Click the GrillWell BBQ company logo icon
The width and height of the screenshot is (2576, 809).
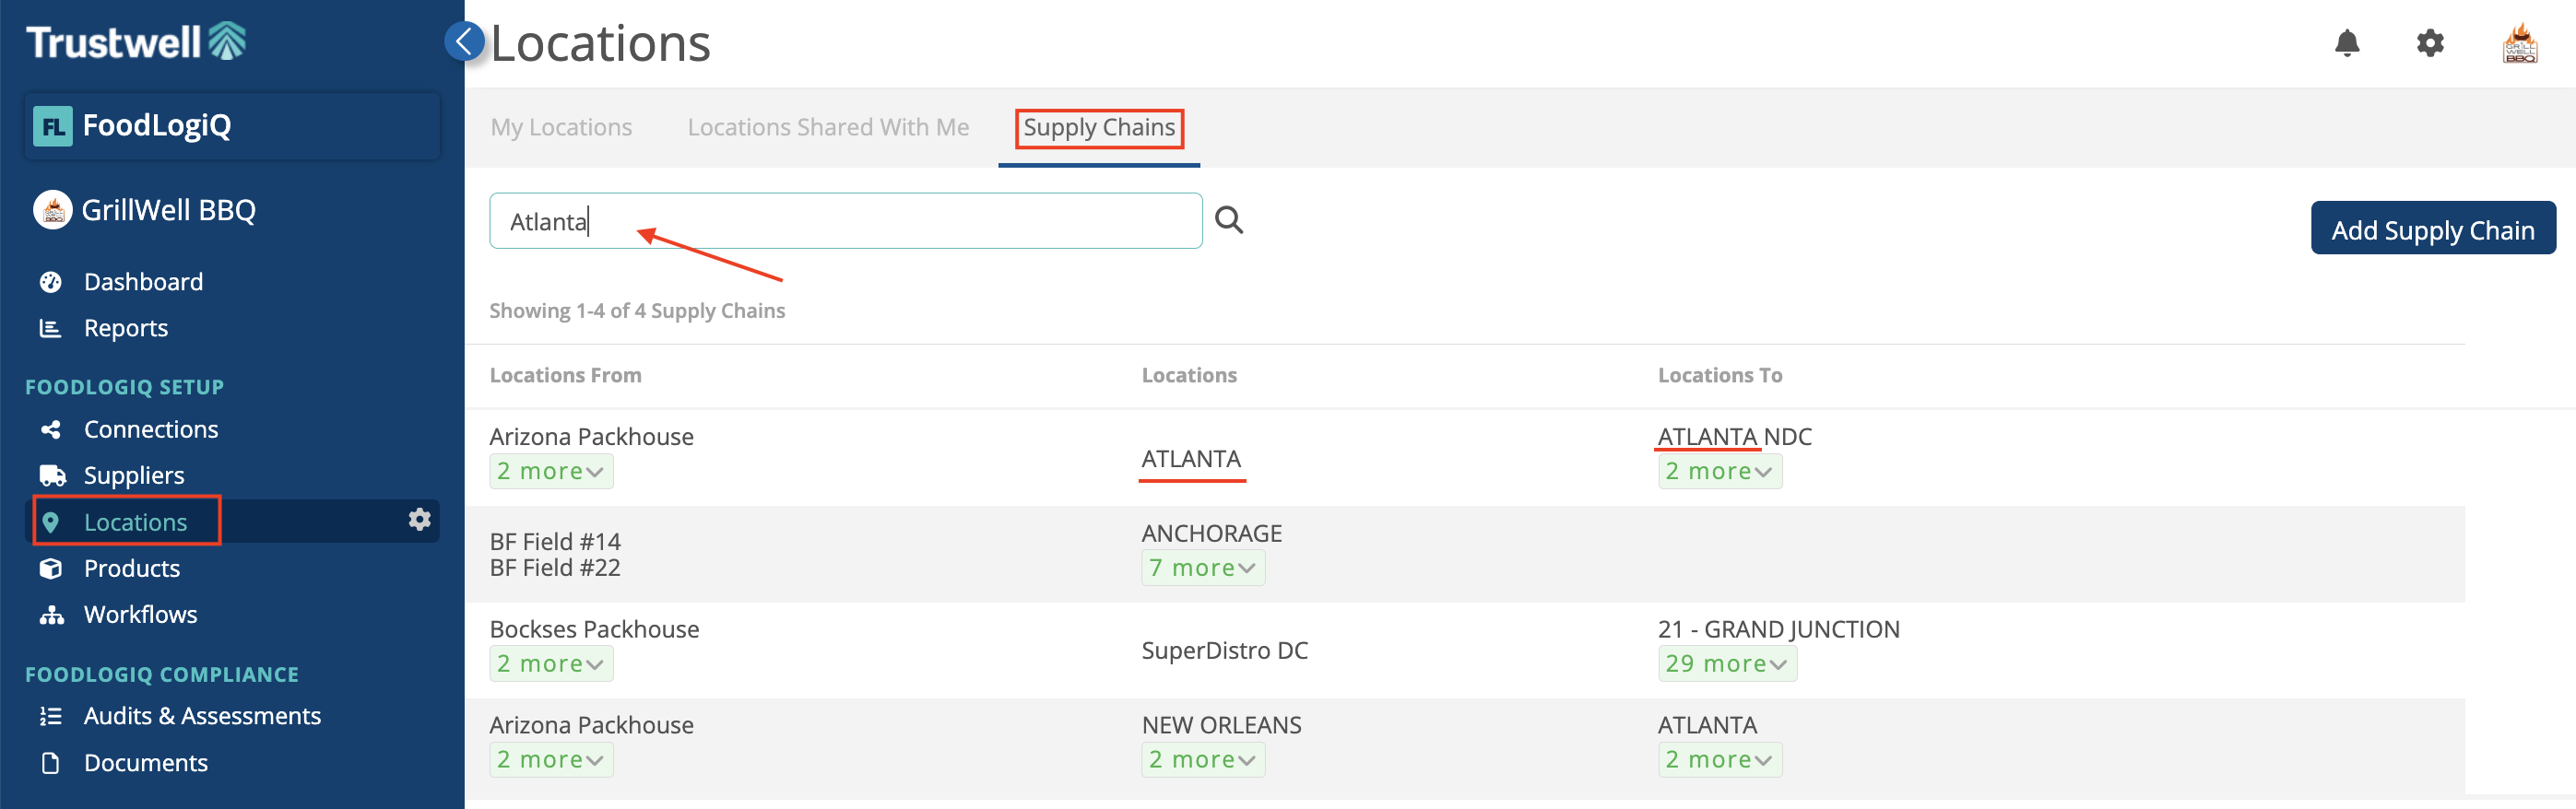tap(52, 210)
